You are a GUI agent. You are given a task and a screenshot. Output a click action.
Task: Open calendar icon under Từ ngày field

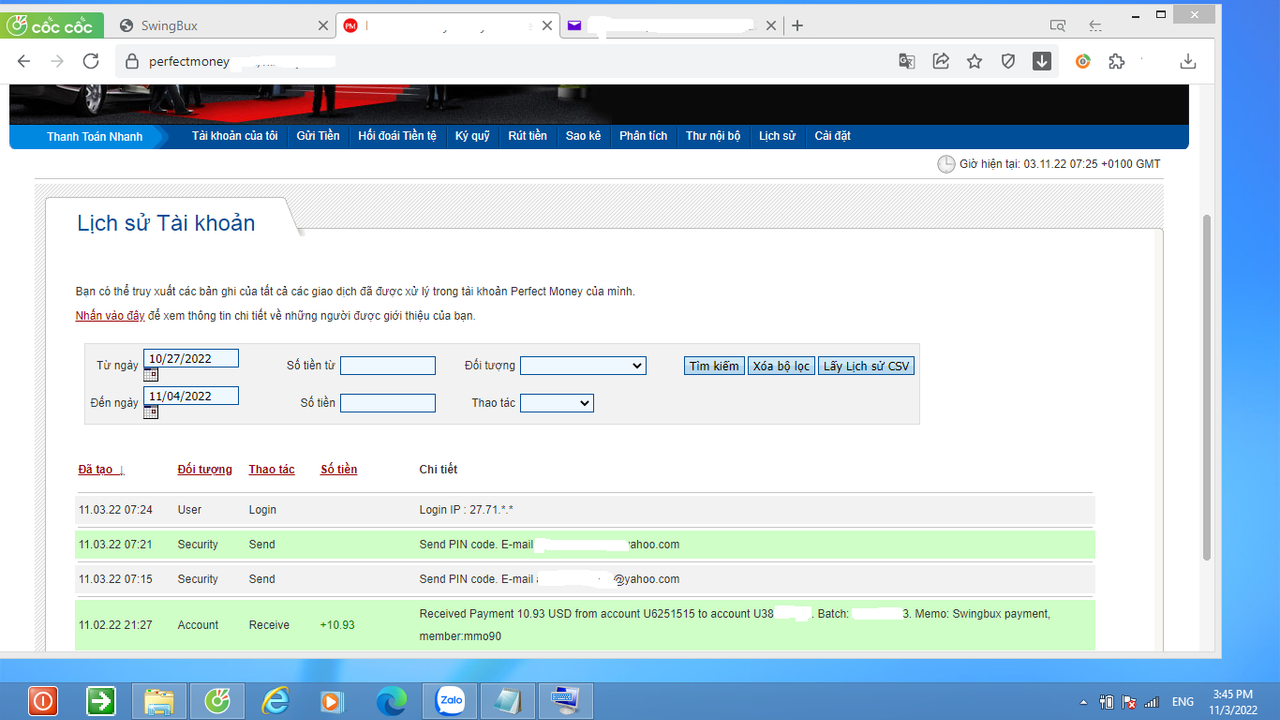coord(151,375)
